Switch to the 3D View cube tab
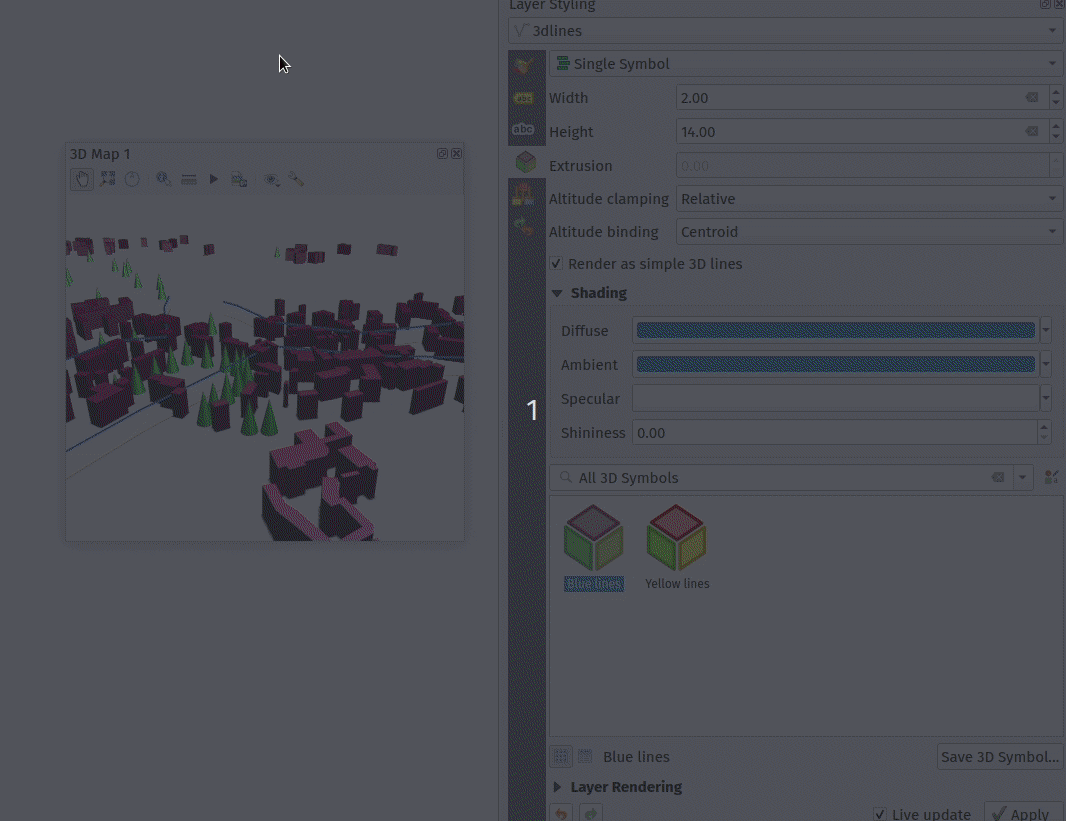Image resolution: width=1066 pixels, height=821 pixels. (x=525, y=162)
